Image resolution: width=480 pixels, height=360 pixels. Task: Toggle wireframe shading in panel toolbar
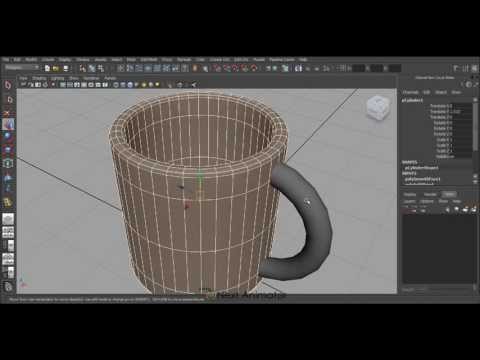pyautogui.click(x=116, y=85)
